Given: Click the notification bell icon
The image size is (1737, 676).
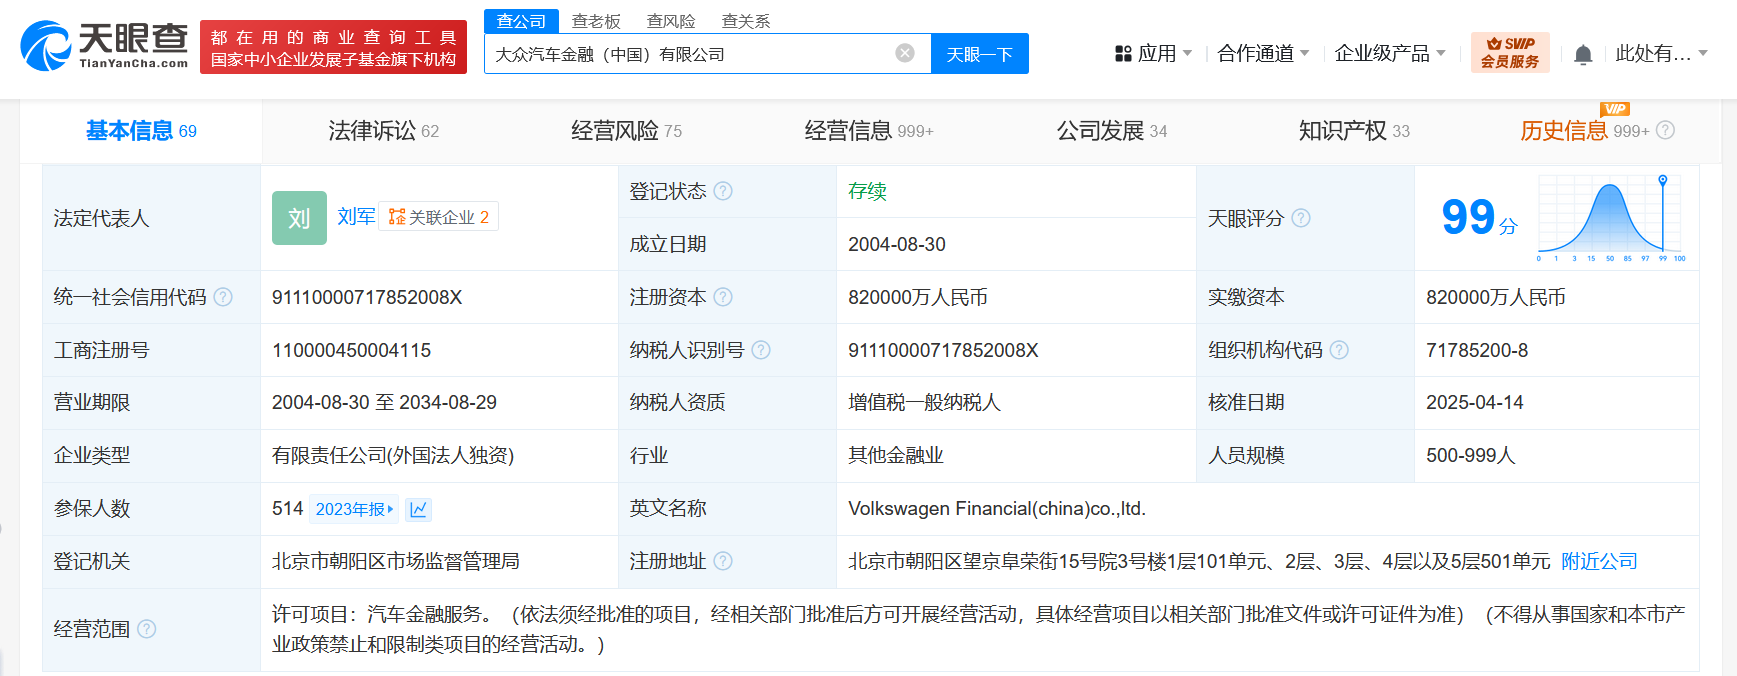Looking at the screenshot, I should [x=1582, y=55].
